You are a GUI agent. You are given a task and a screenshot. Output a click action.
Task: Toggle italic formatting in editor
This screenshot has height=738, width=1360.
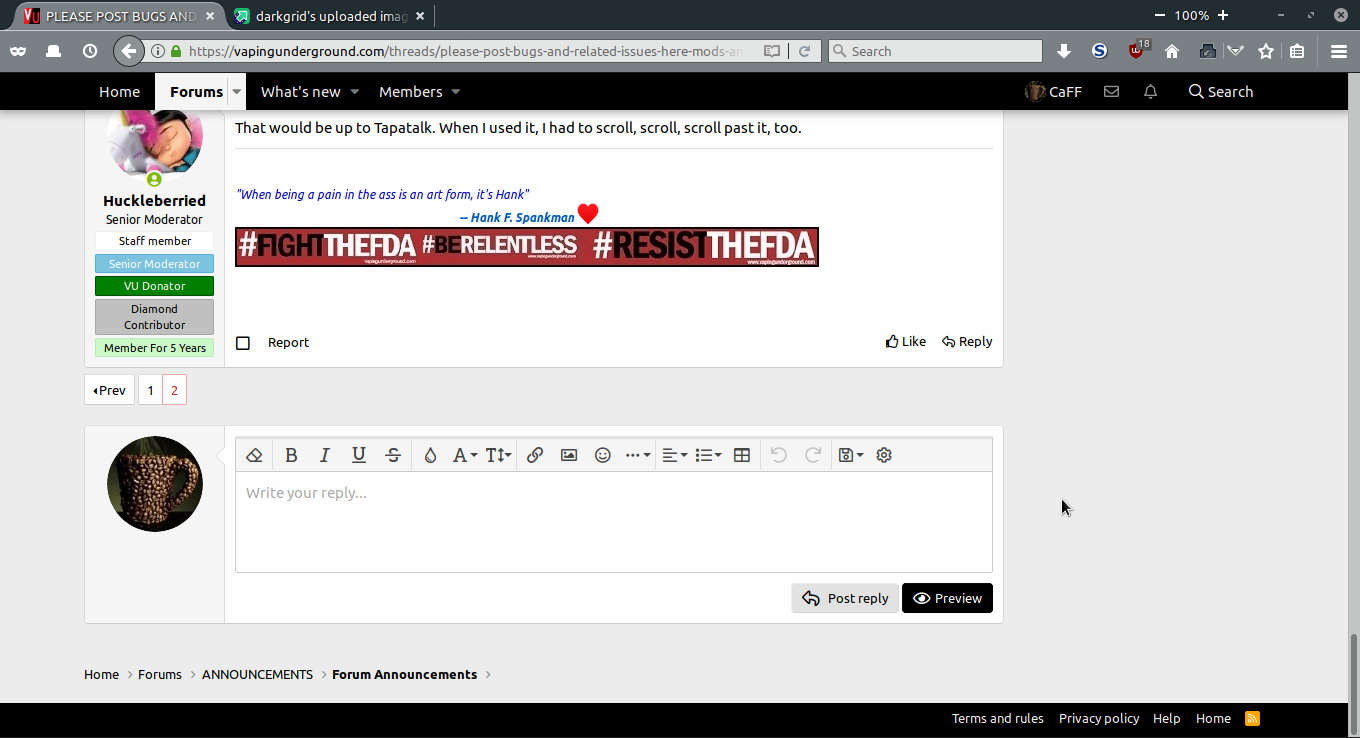pyautogui.click(x=325, y=455)
